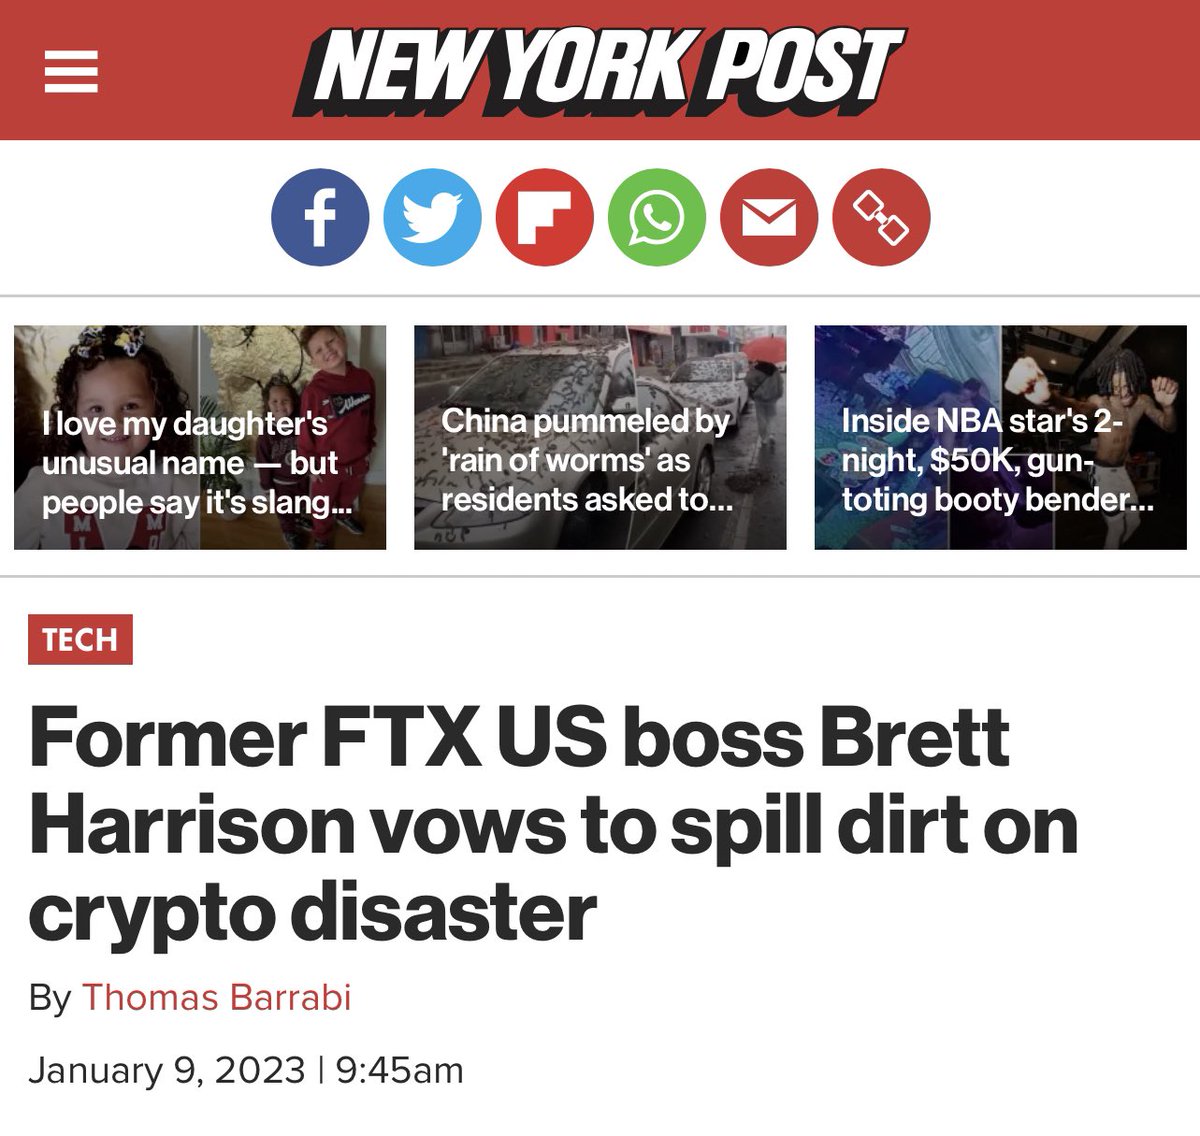Image resolution: width=1200 pixels, height=1136 pixels.
Task: Share article through WhatsApp
Action: (x=656, y=217)
